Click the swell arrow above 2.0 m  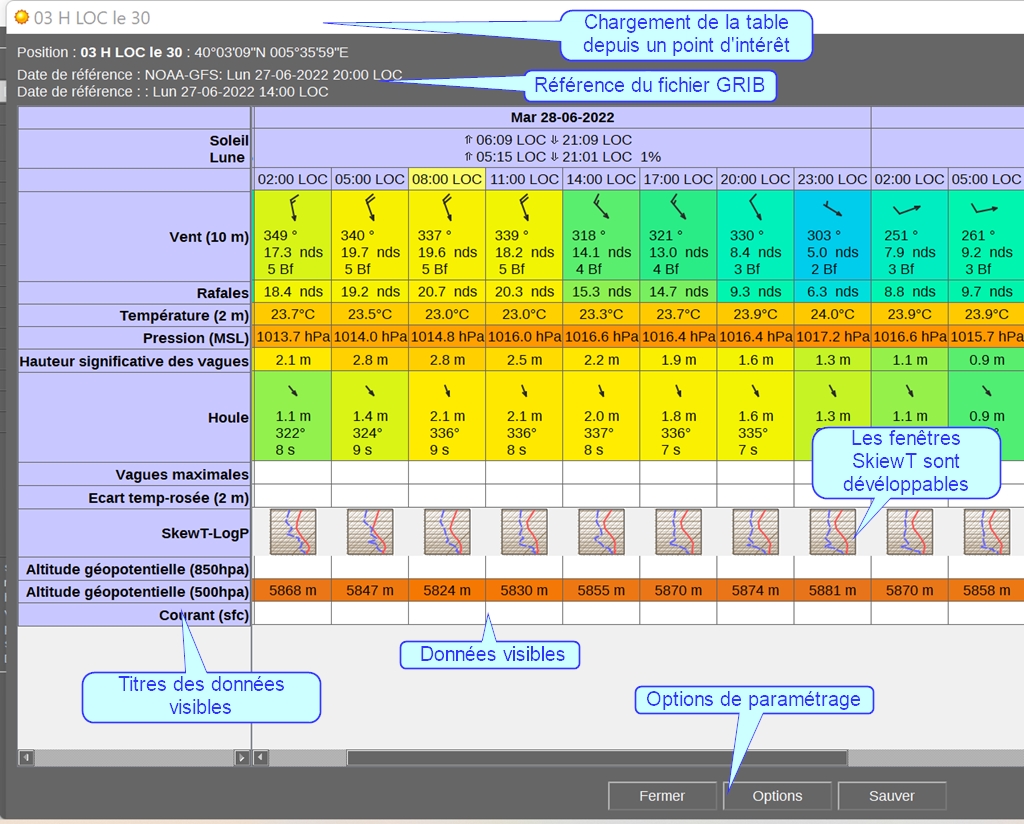[x=601, y=390]
